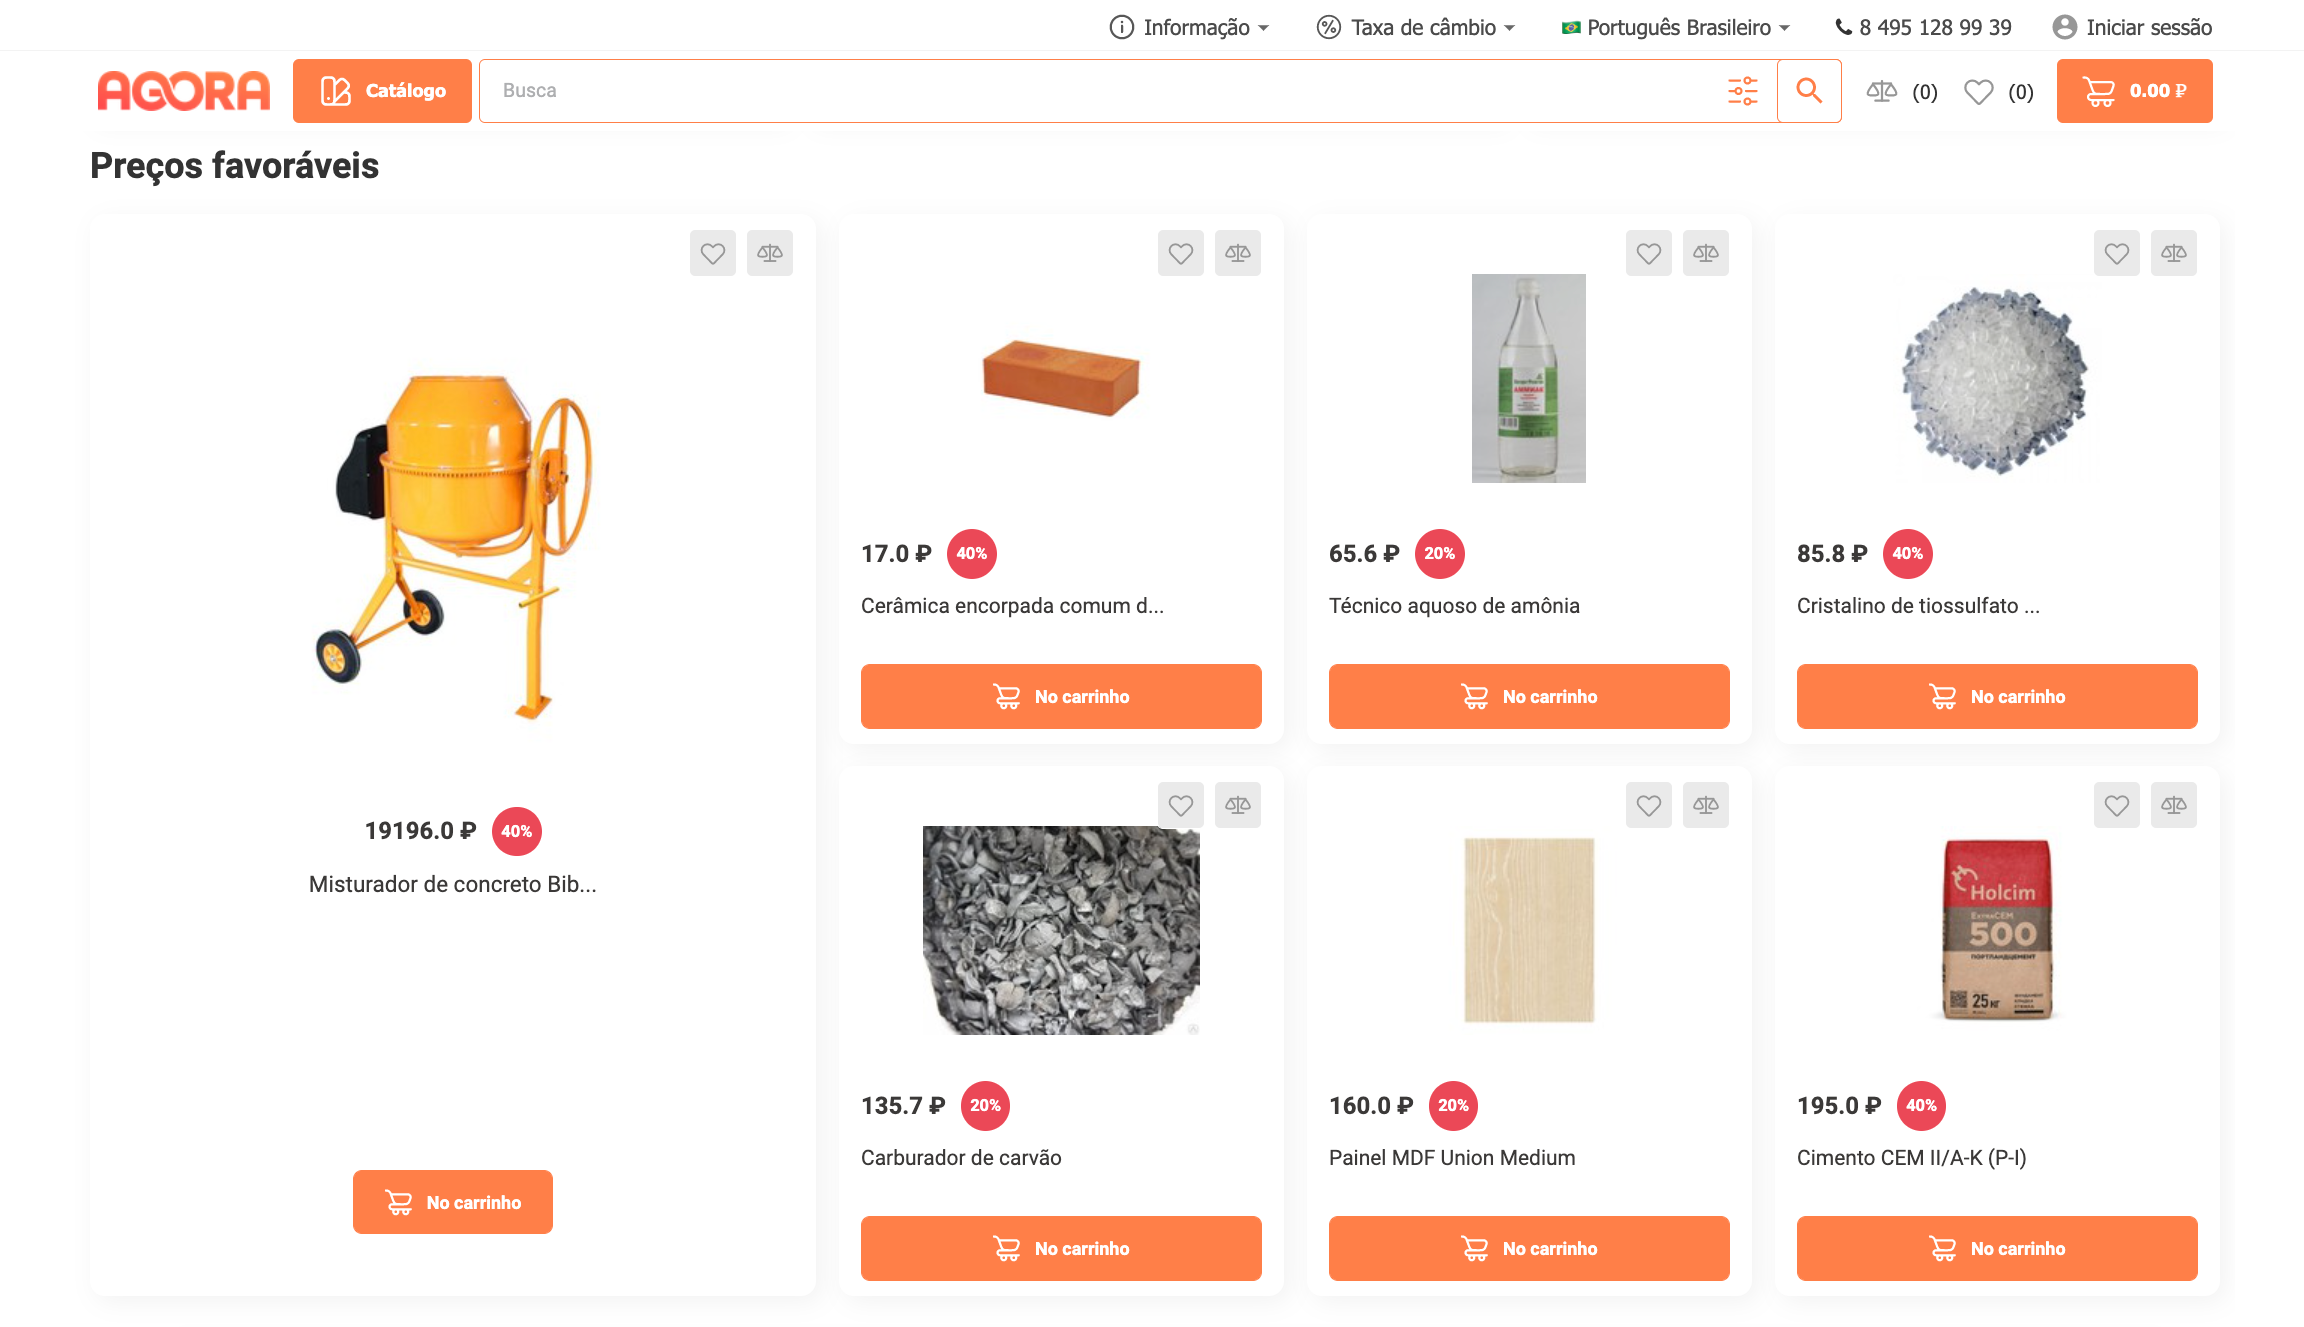Add Carburador de carvão to cart

1060,1248
